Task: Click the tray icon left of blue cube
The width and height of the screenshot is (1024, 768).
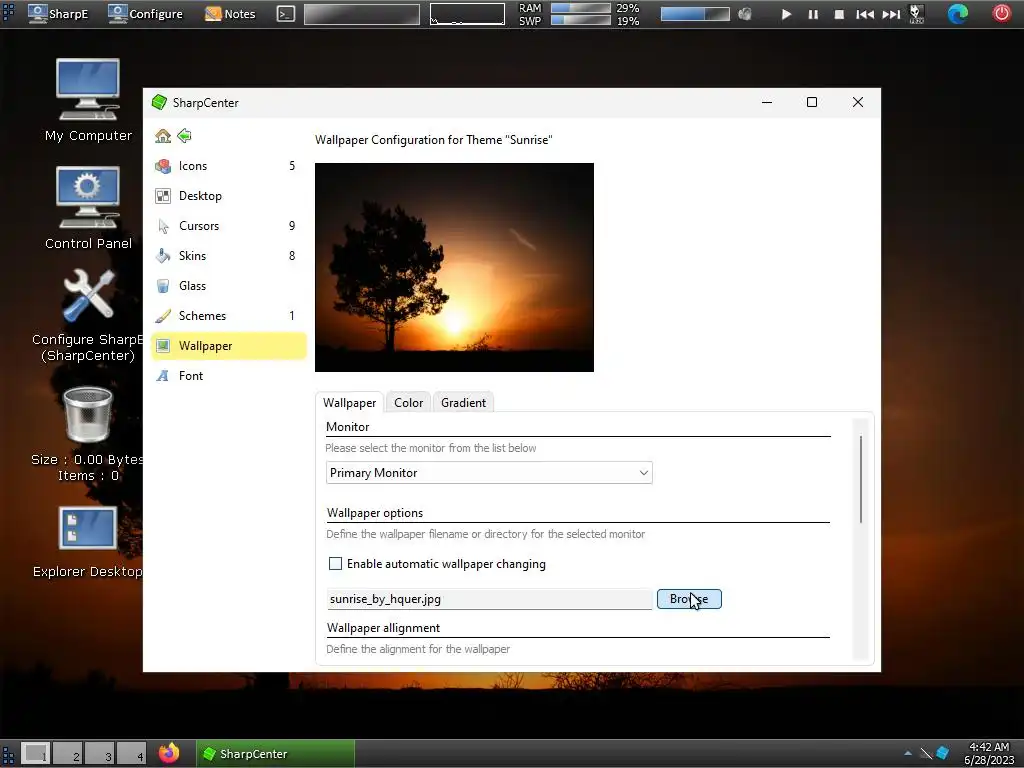Action: coord(925,754)
